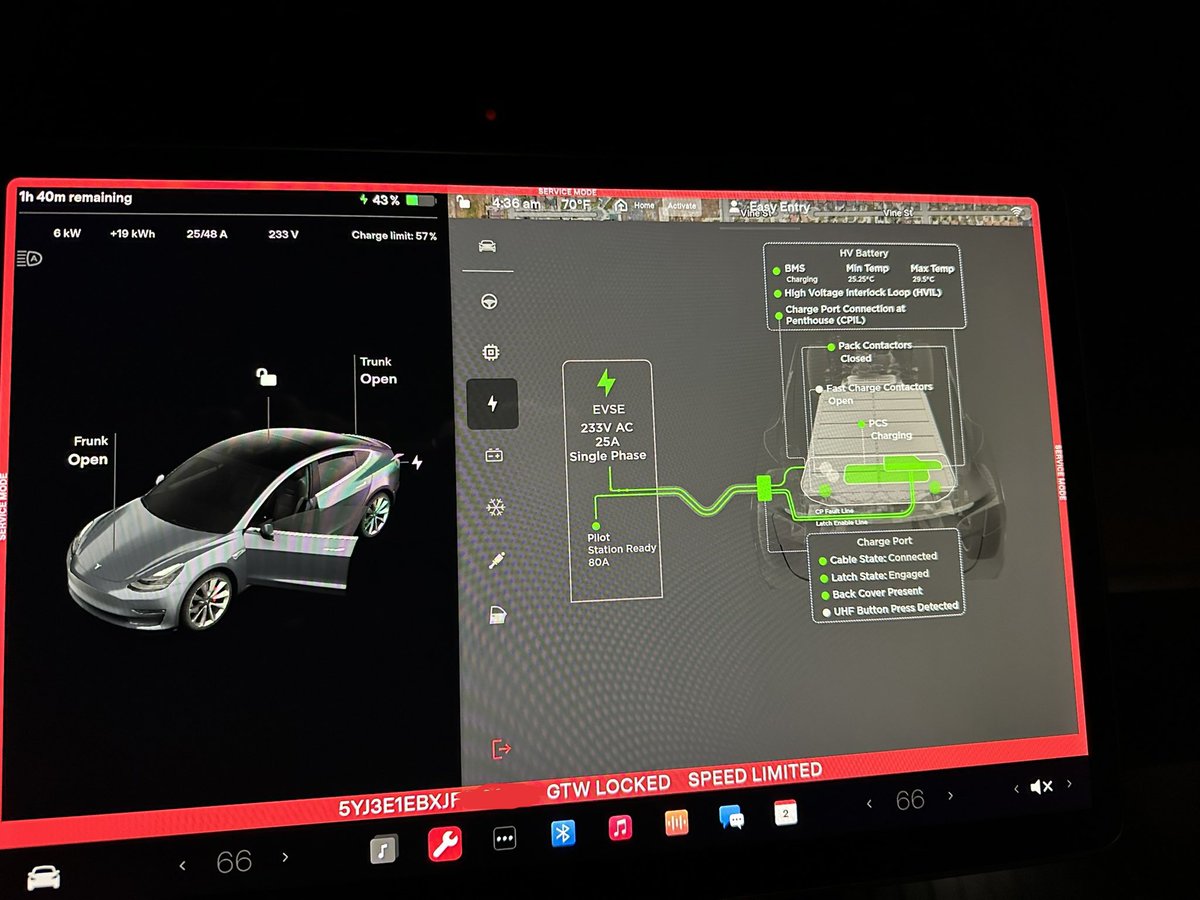
Task: Tap Pack Contactors Closed status
Action: [x=869, y=351]
